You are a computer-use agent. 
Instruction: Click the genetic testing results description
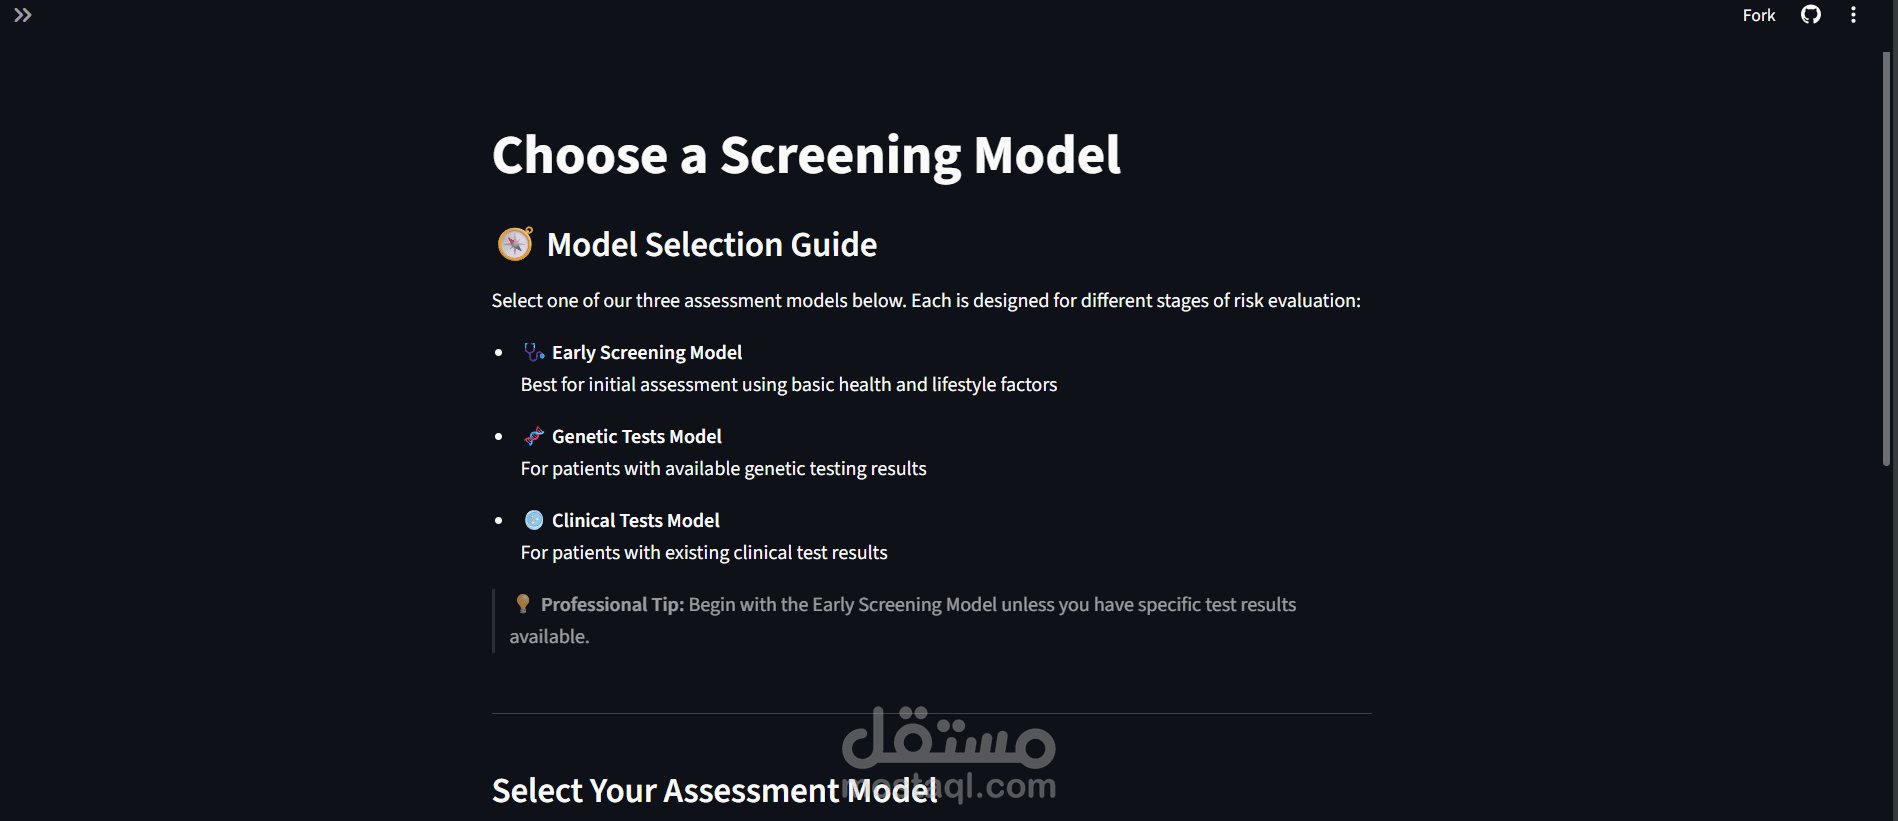(724, 468)
